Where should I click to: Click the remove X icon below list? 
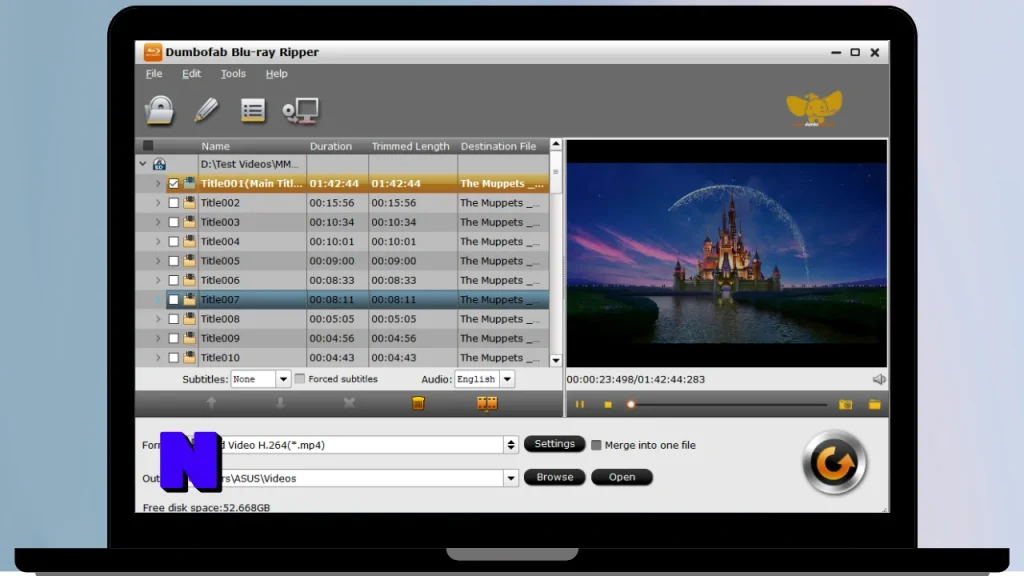tap(349, 403)
